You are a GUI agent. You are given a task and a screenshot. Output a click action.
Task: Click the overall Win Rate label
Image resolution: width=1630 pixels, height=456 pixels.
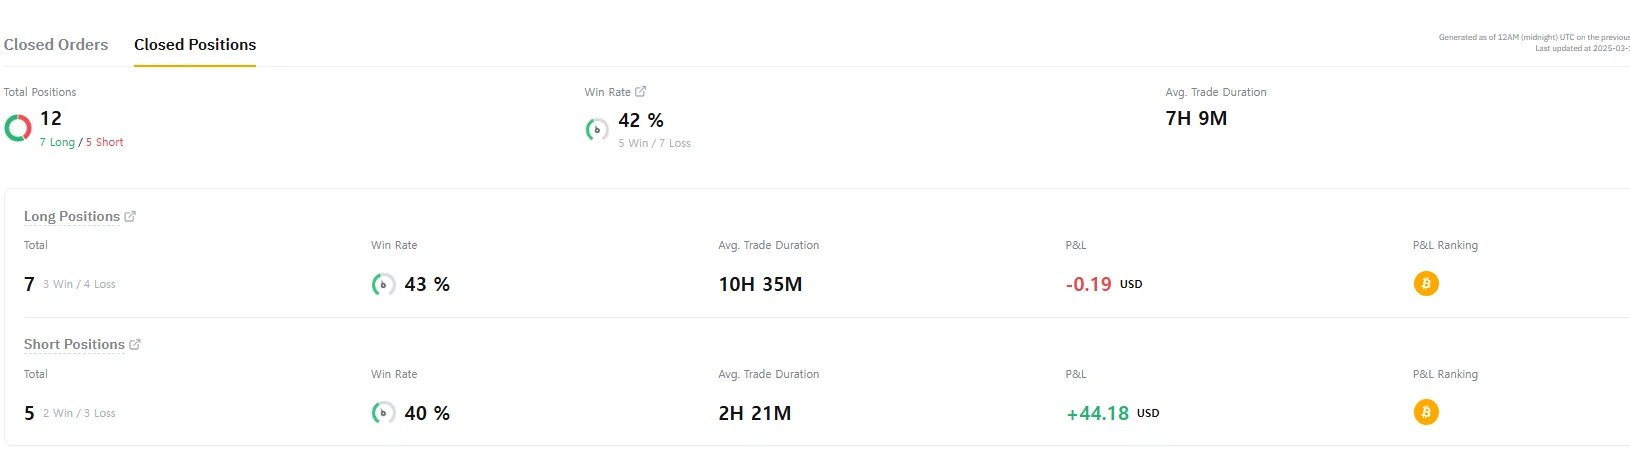pyautogui.click(x=607, y=92)
